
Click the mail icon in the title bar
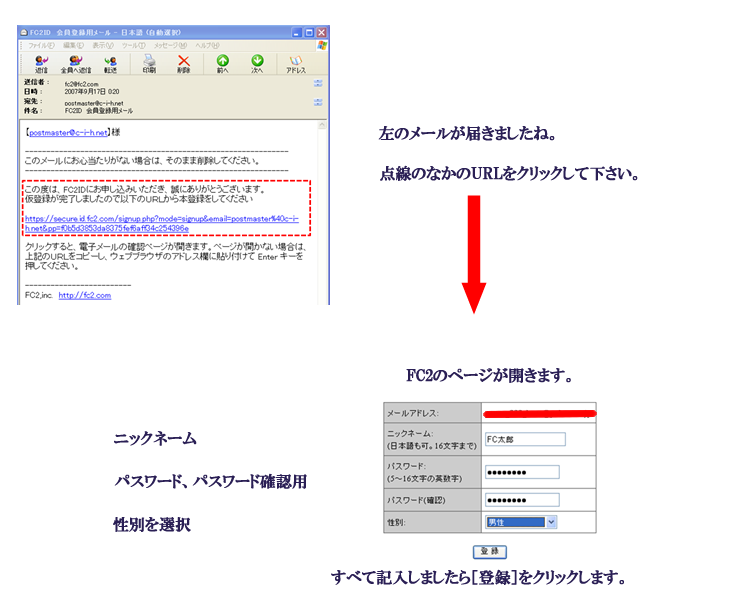click(x=24, y=33)
